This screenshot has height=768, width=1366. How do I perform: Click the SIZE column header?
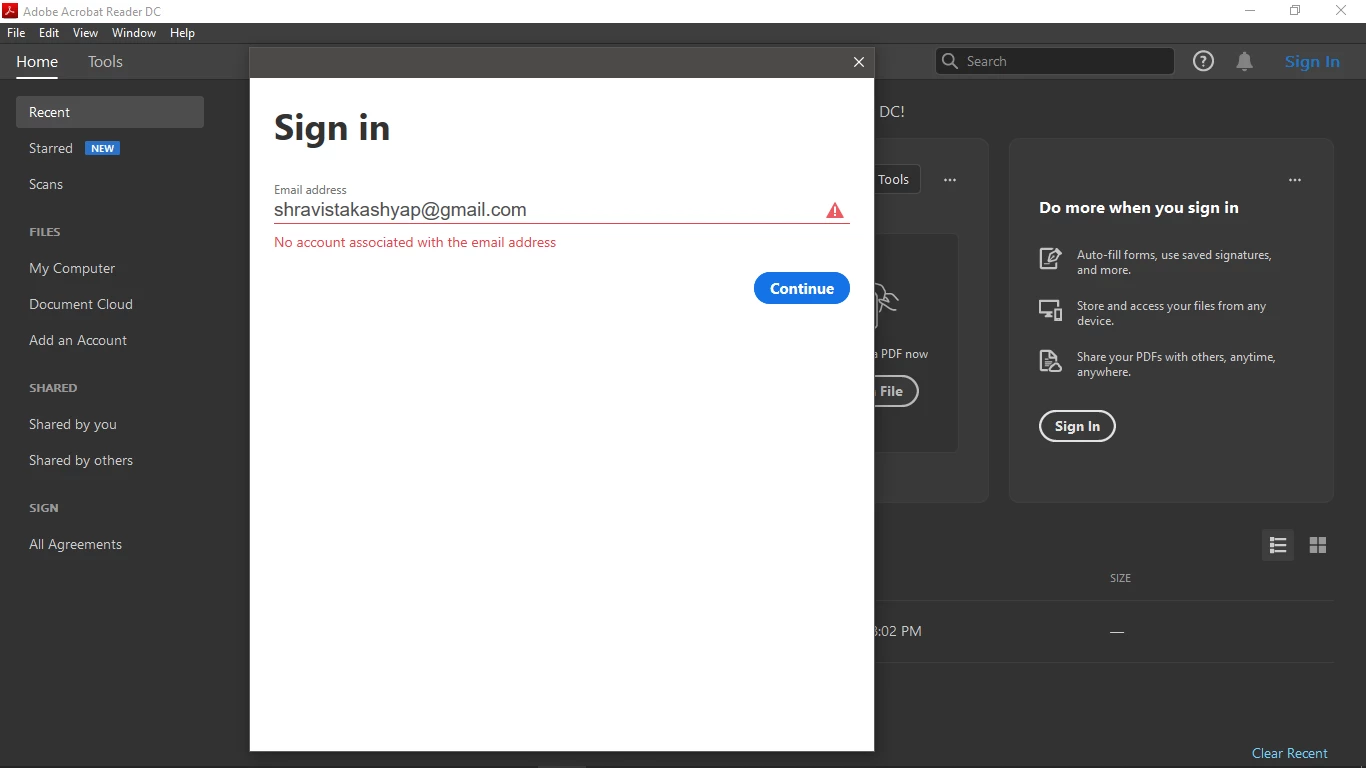(x=1120, y=578)
